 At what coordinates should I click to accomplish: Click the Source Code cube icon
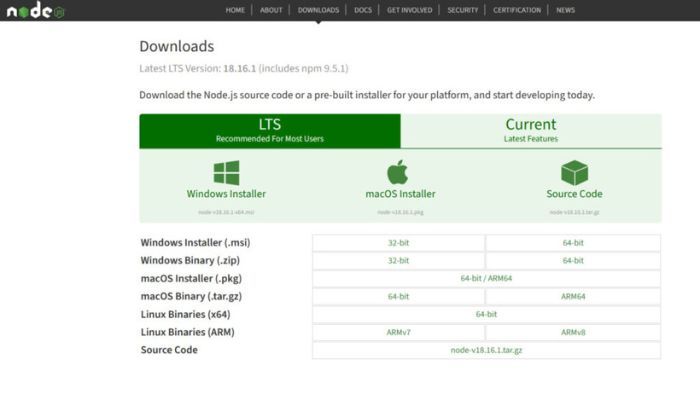pos(574,173)
